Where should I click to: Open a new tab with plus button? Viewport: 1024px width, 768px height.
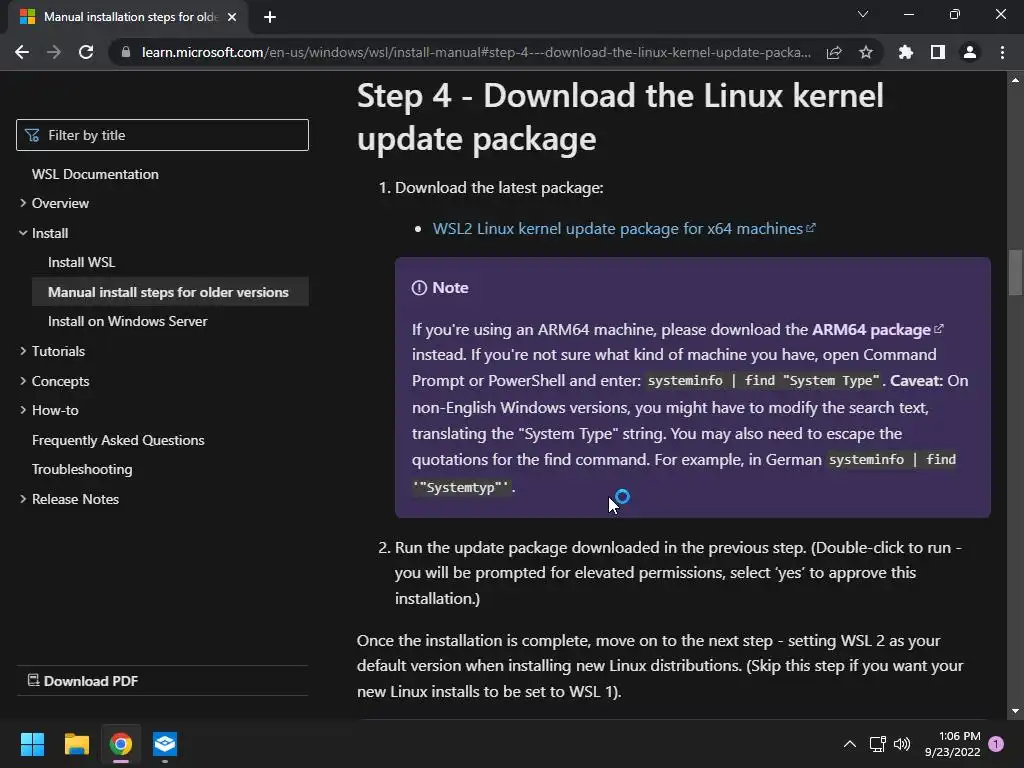270,17
